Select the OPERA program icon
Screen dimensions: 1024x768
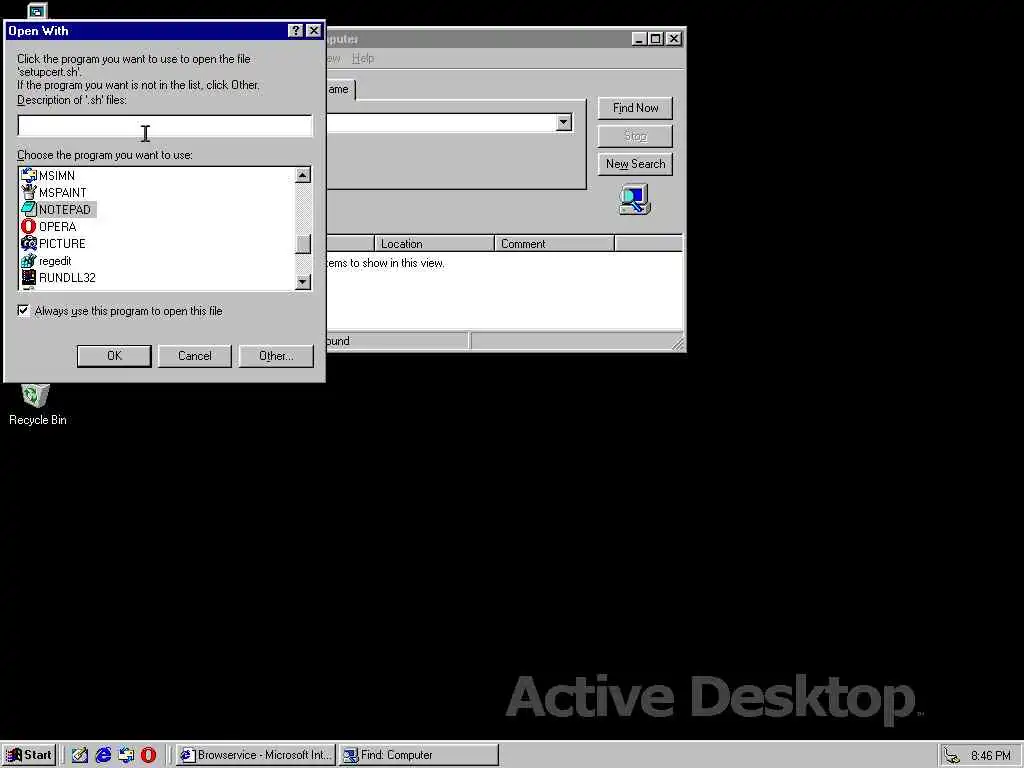[29, 226]
